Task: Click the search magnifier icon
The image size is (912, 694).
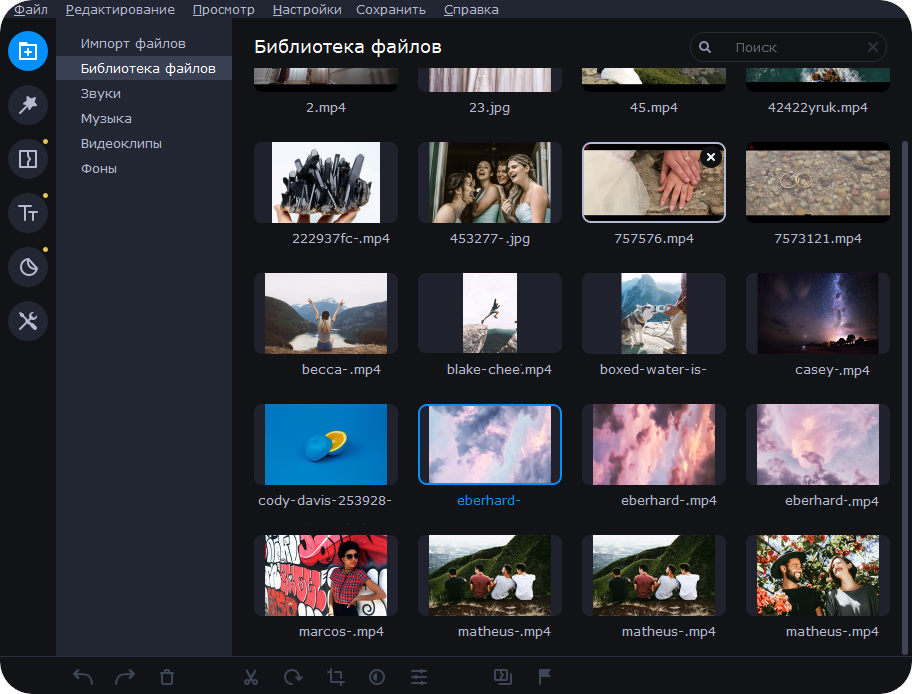Action: tap(705, 47)
